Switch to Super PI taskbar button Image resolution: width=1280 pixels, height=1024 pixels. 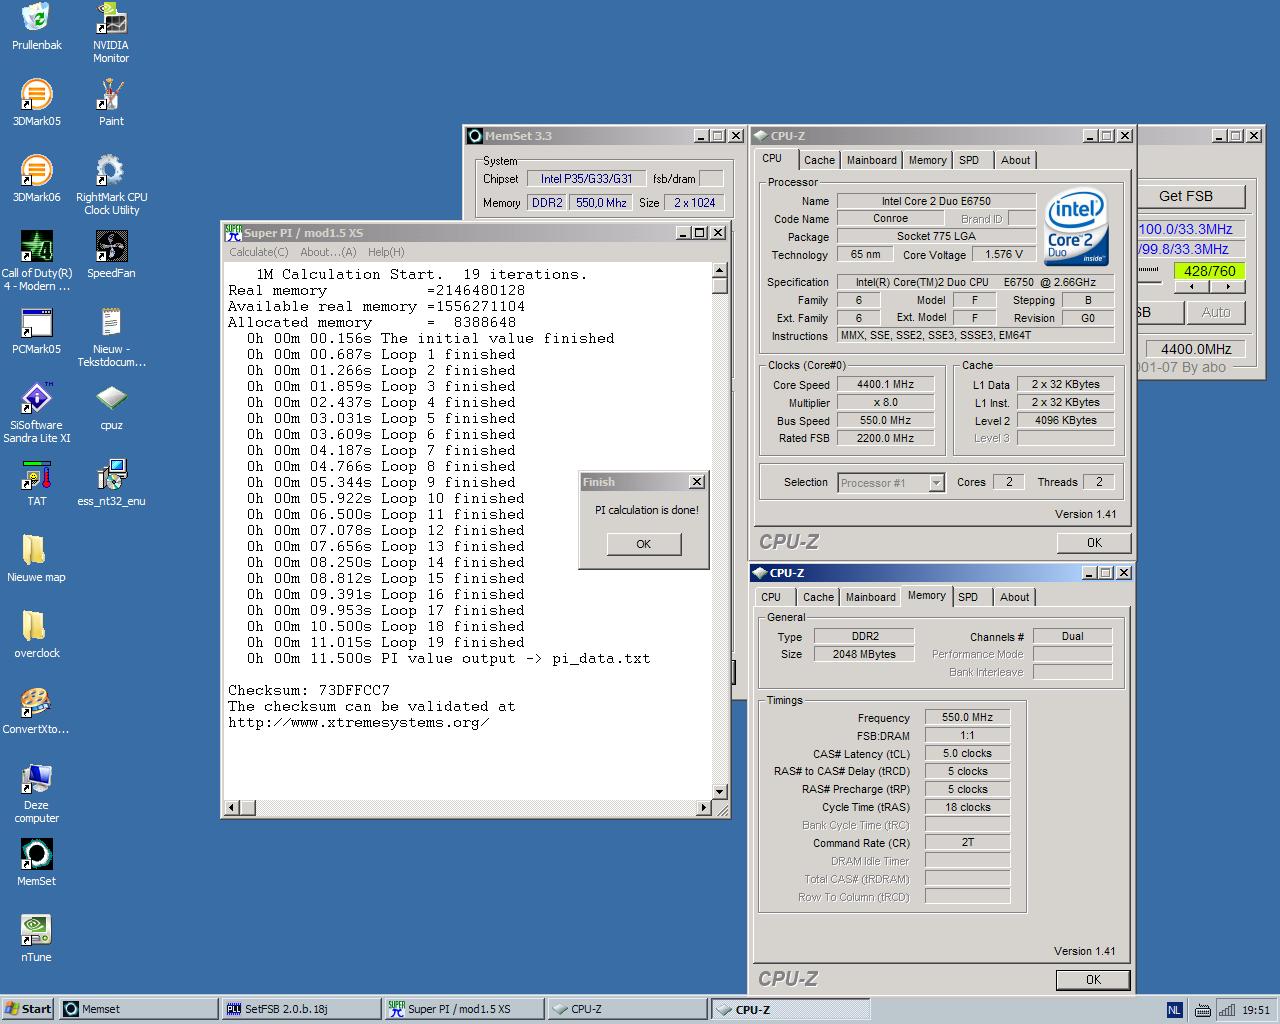click(464, 1009)
